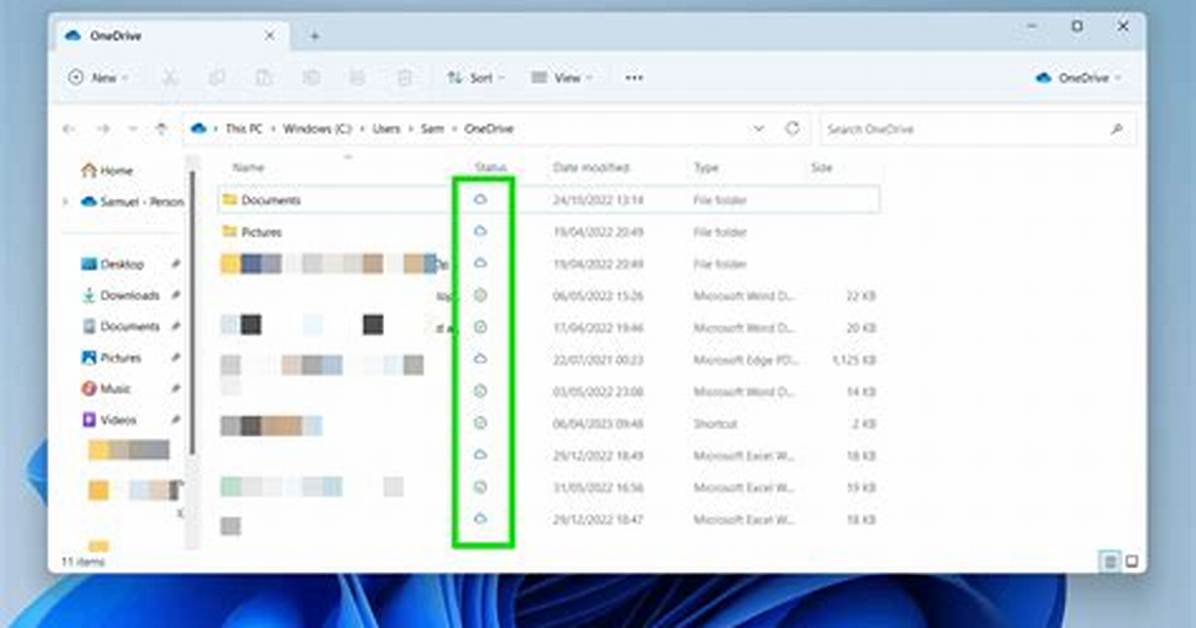Click the '1,125 KB' size cell

854,360
